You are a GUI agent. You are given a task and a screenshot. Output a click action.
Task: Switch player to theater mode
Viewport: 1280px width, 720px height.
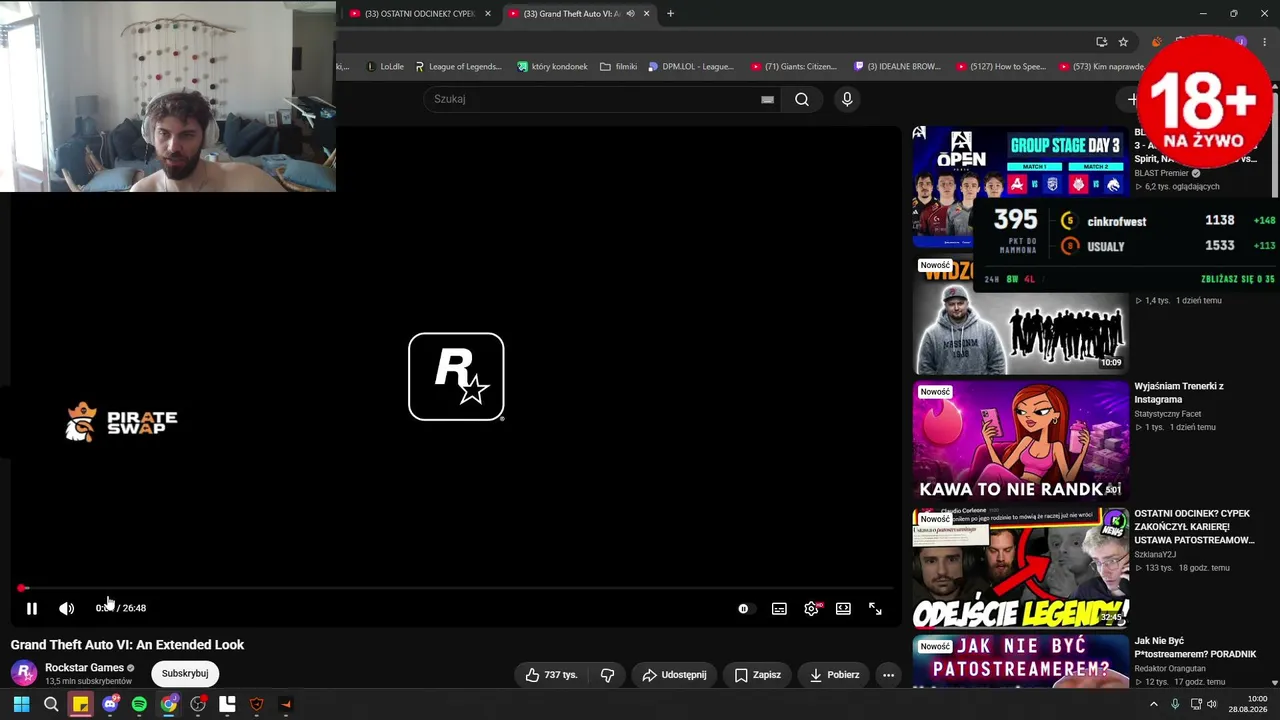tap(843, 608)
